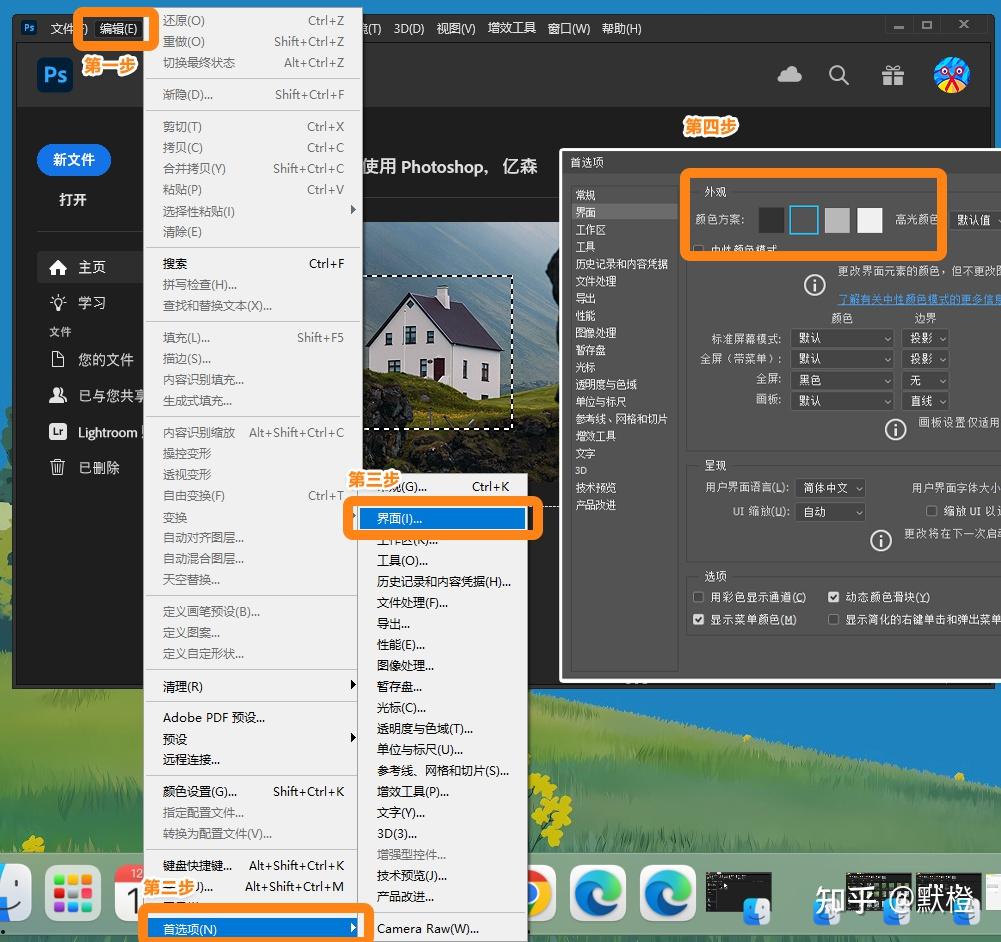Click the info icon beside 画板设置 note
Image resolution: width=1001 pixels, height=942 pixels.
[895, 430]
